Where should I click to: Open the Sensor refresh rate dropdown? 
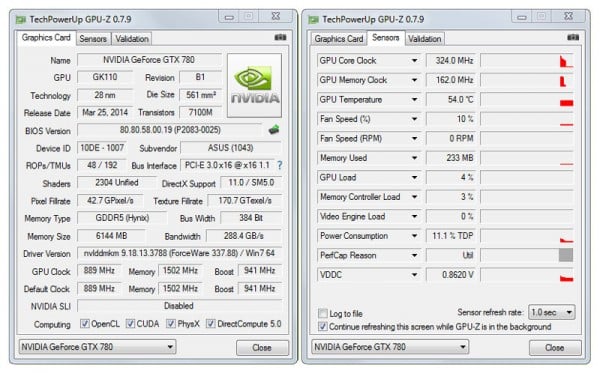point(551,313)
